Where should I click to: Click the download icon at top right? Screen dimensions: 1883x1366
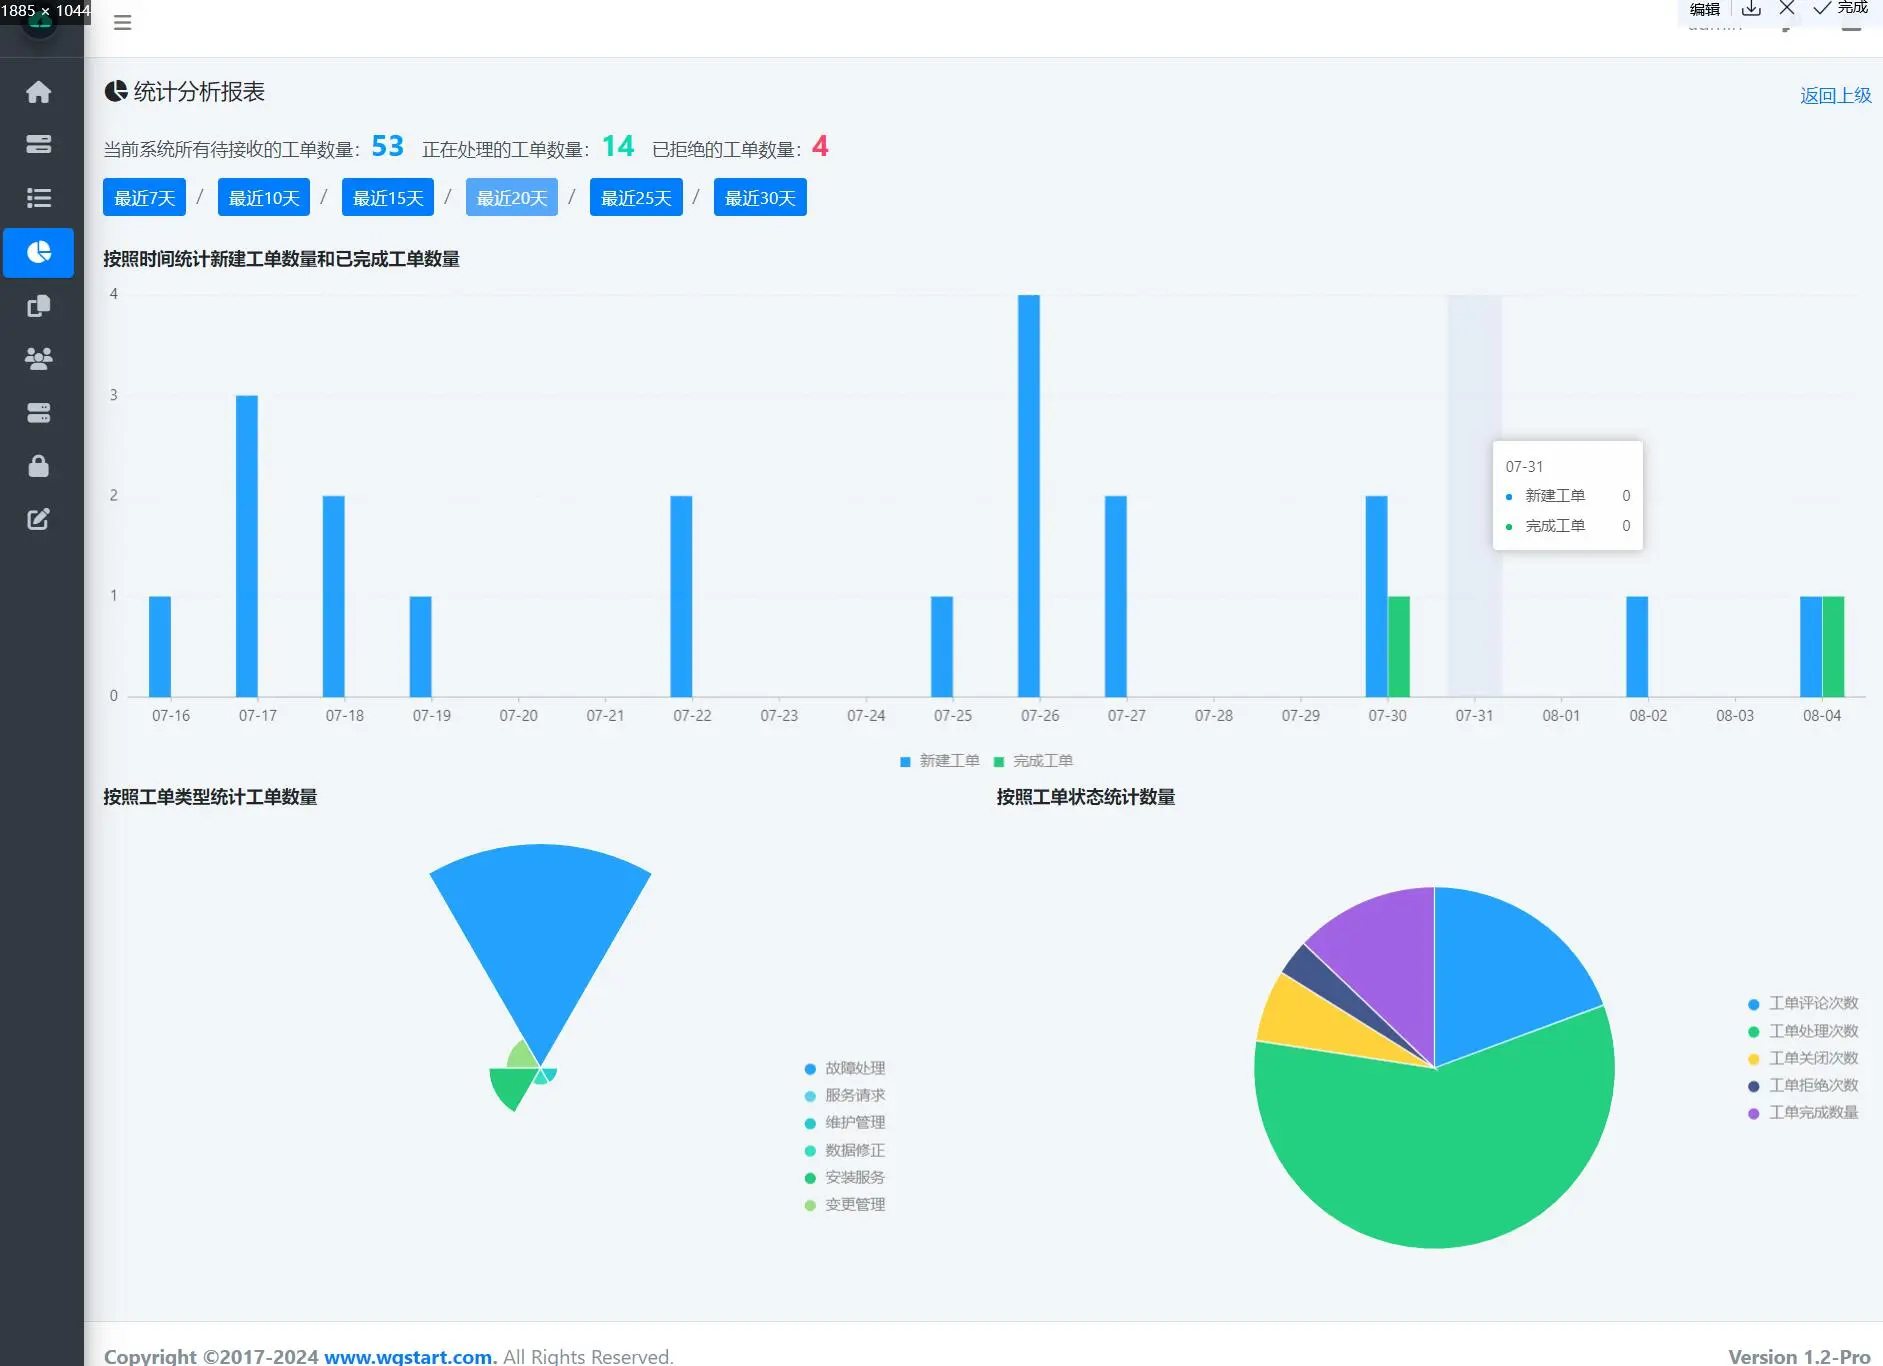click(x=1751, y=8)
